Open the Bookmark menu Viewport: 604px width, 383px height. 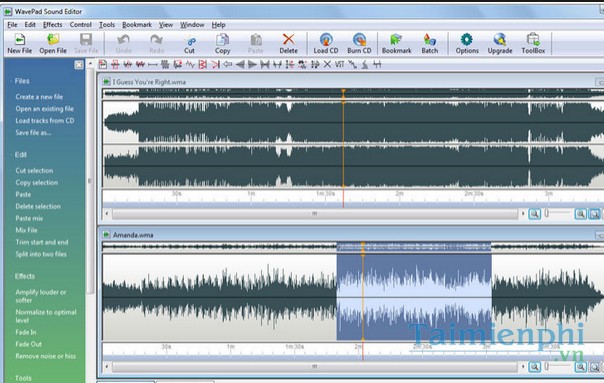pos(137,25)
